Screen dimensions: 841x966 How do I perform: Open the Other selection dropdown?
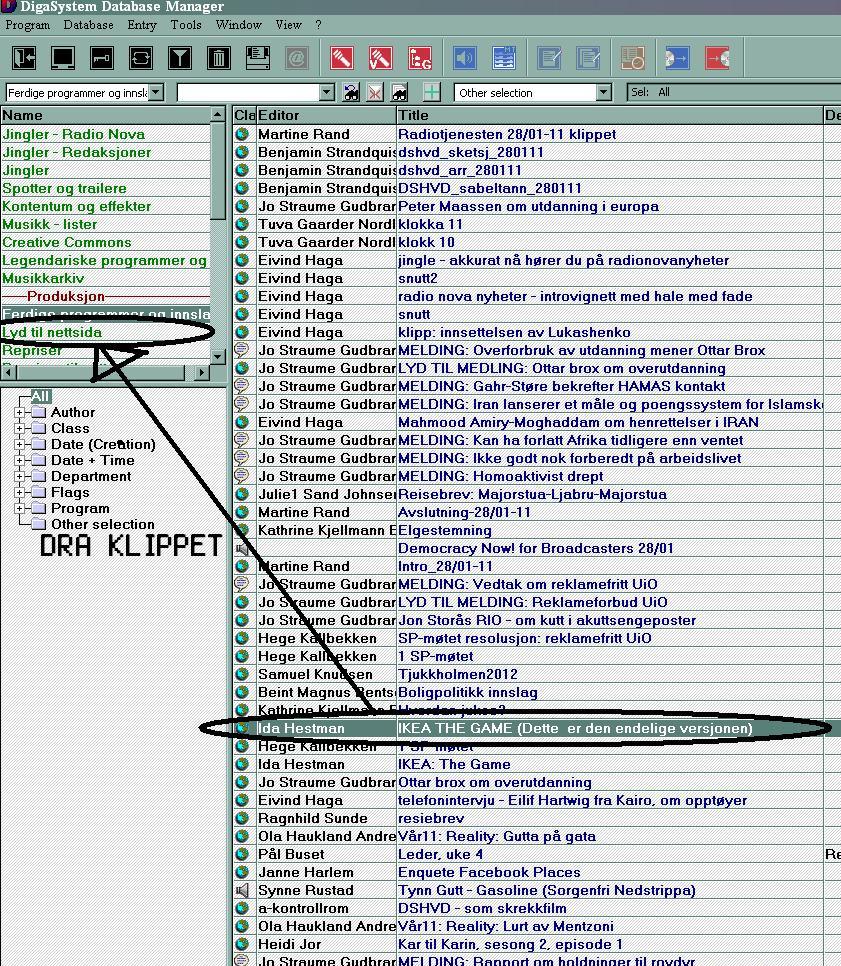click(604, 93)
